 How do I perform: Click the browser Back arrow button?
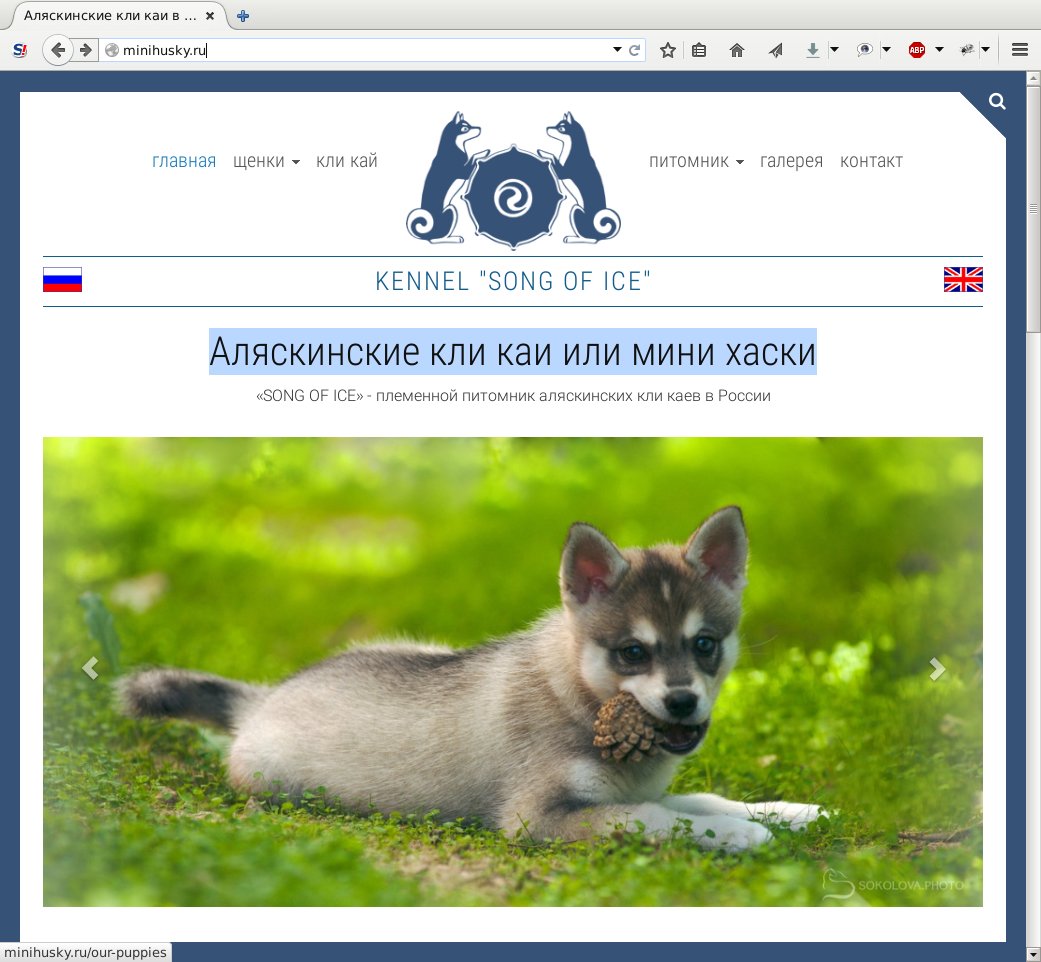[58, 50]
